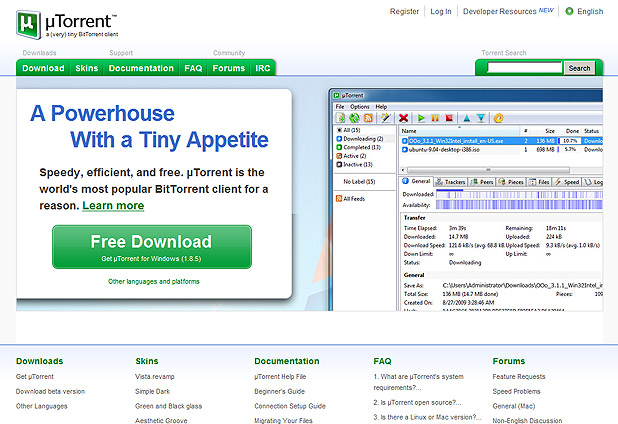Open the Options menu in µTorrent window
The image size is (618, 424).
coord(360,106)
